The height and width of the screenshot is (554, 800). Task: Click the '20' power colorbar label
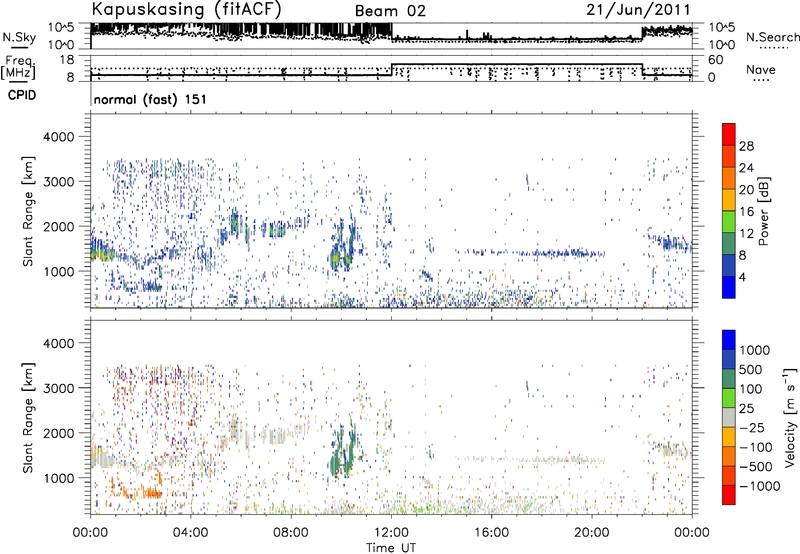[746, 190]
